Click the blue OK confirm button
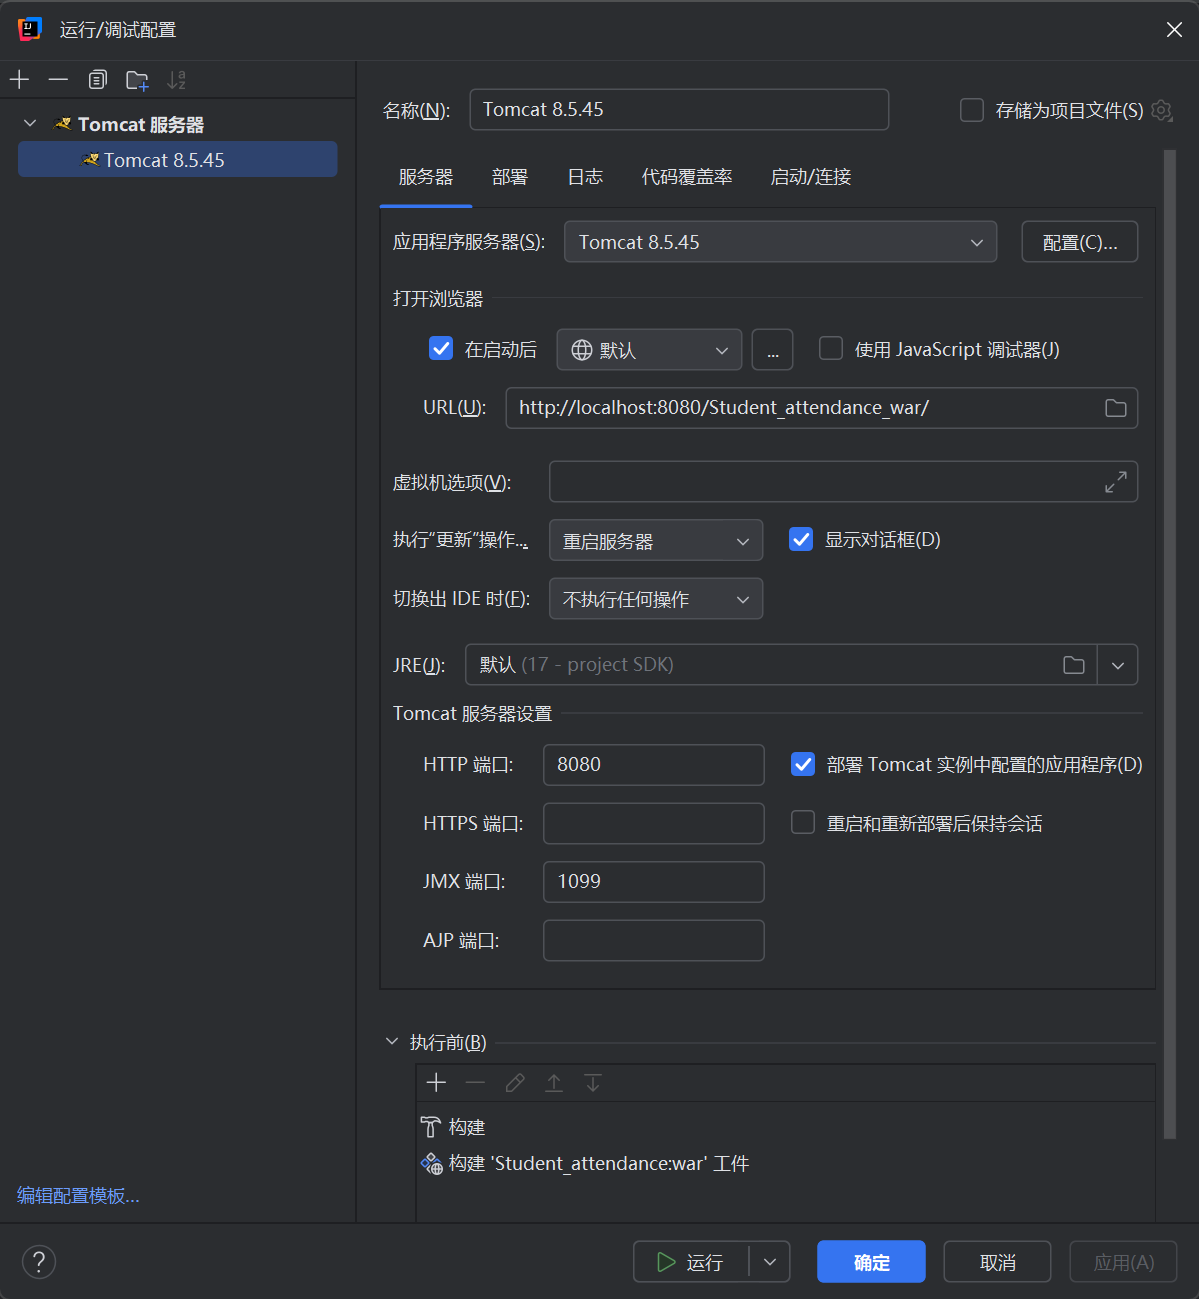 [871, 1262]
